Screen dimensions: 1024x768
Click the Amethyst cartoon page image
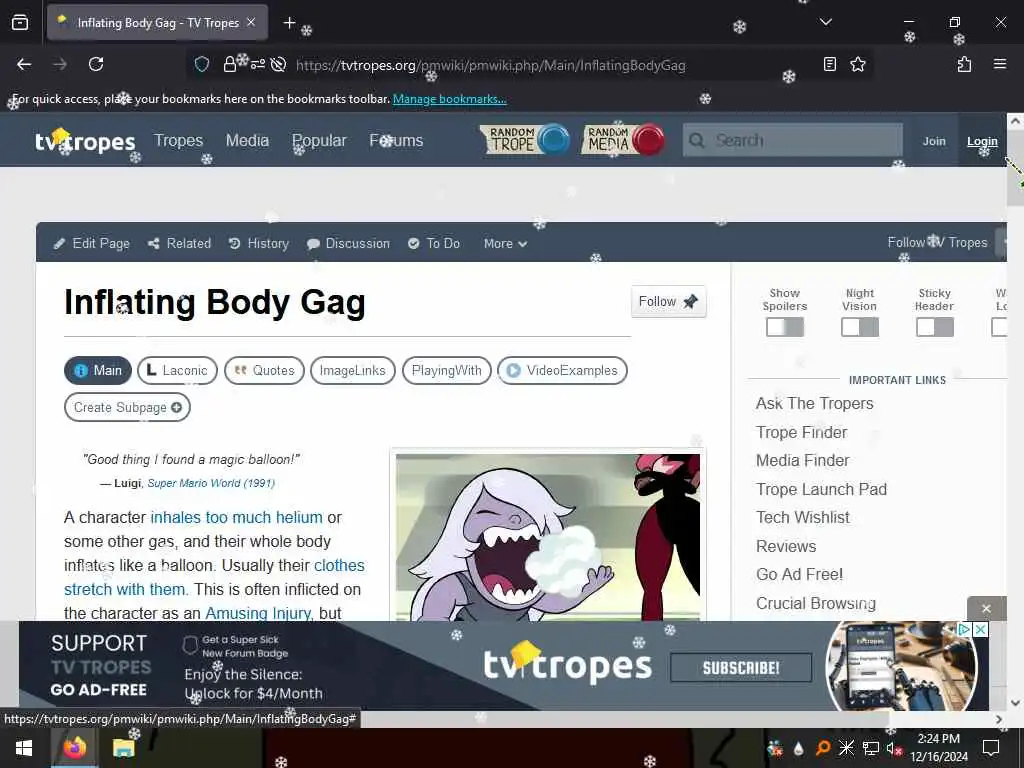click(547, 537)
